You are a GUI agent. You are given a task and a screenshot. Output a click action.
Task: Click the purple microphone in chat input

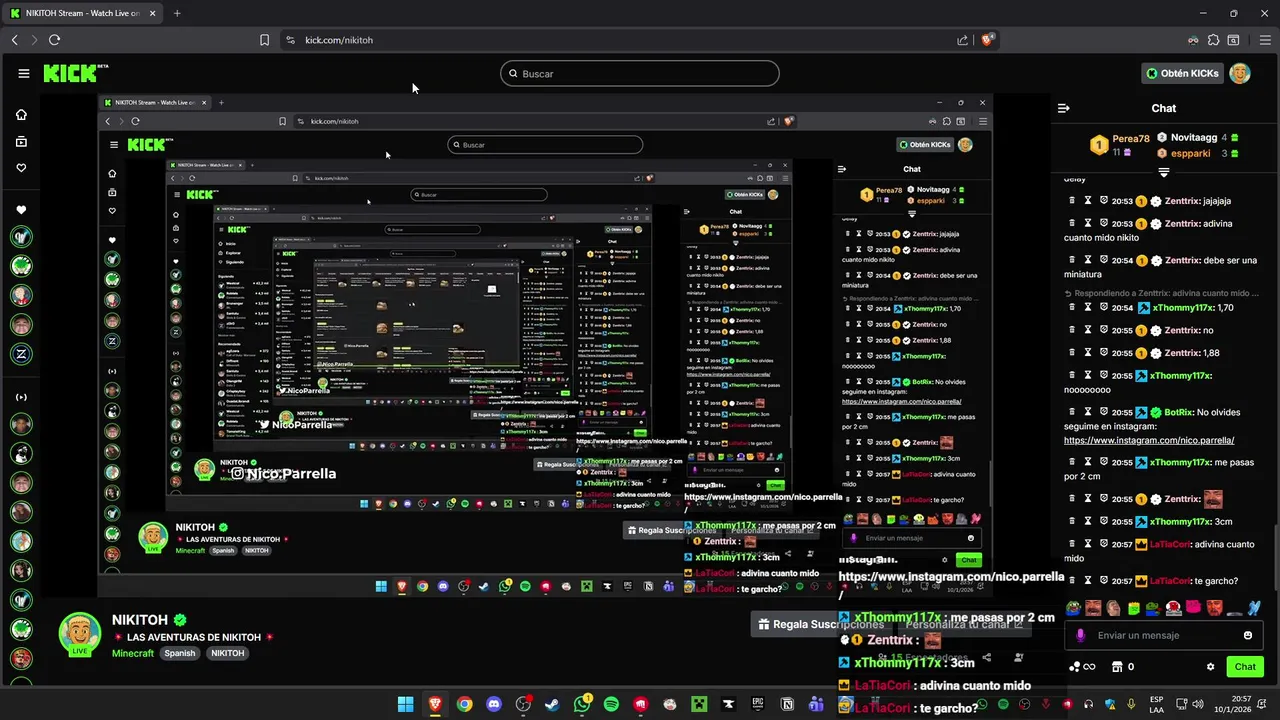tap(1080, 635)
